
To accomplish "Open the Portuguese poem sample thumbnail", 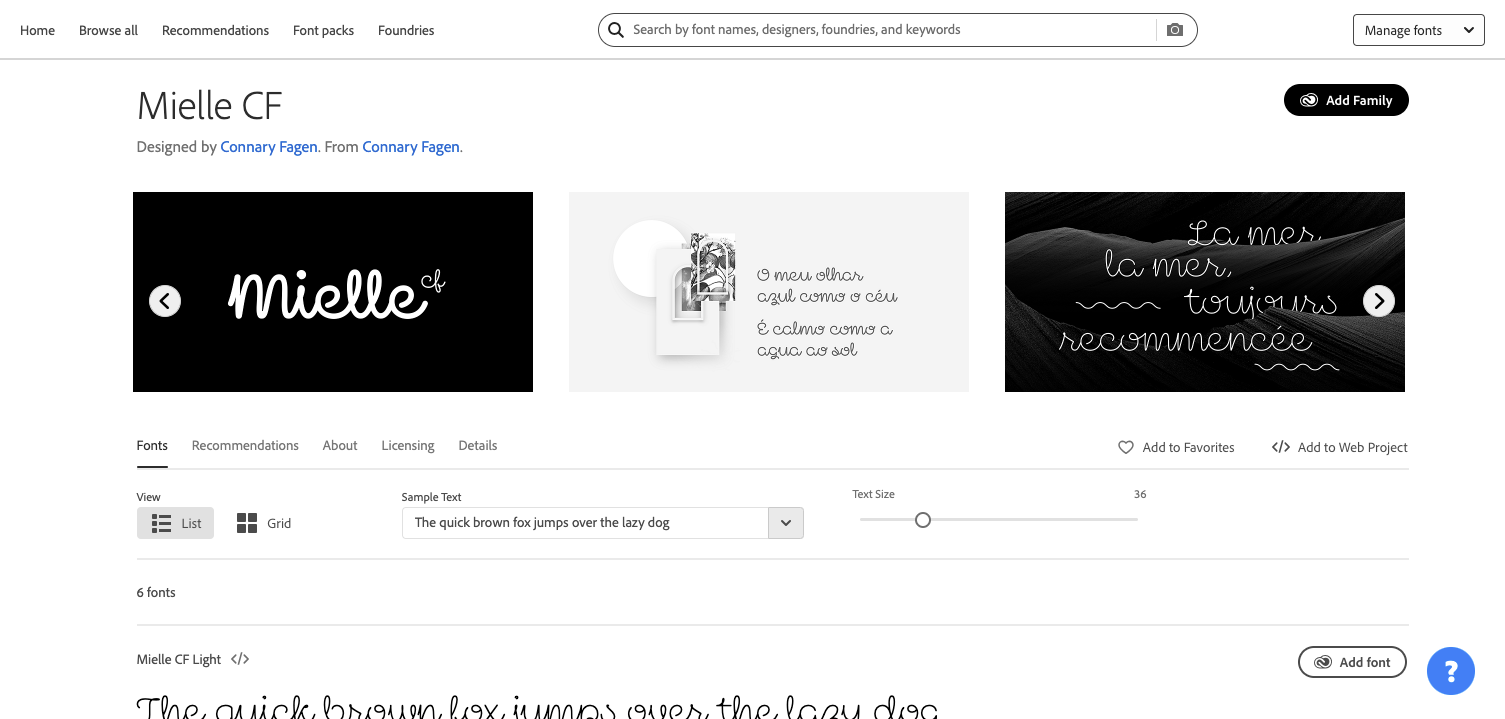I will coord(769,292).
